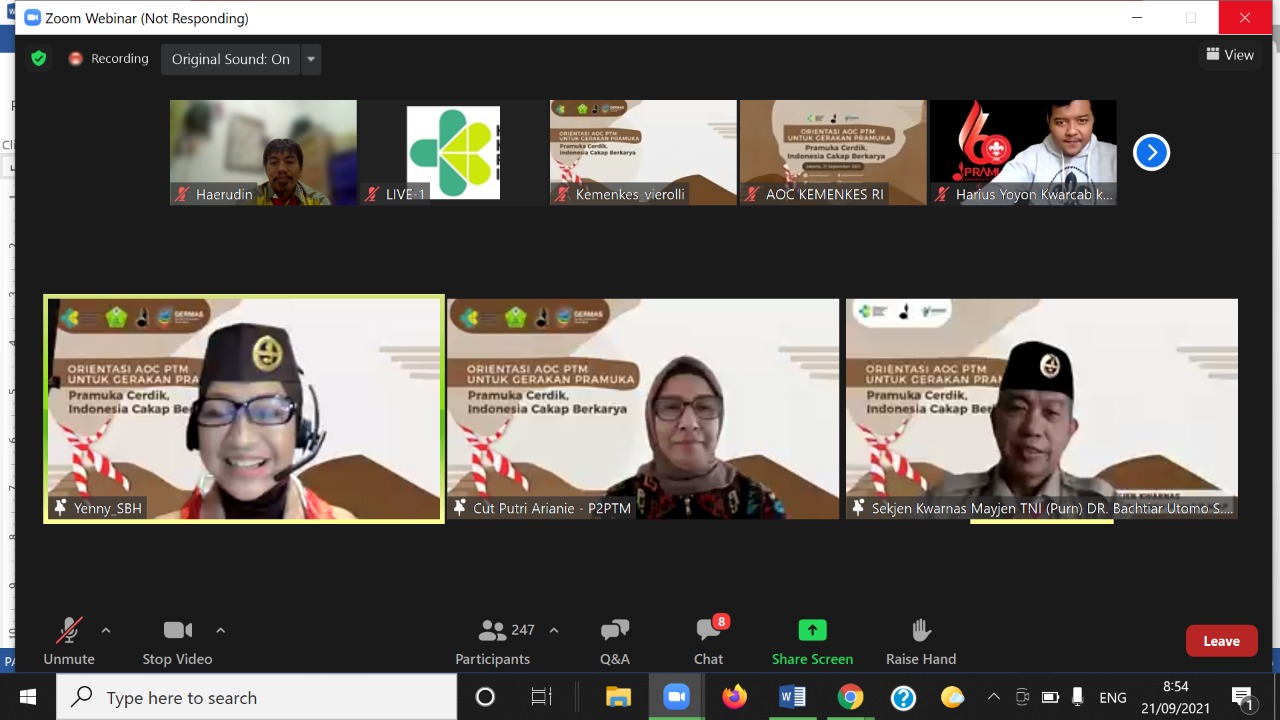Open the View layout menu
This screenshot has width=1280, height=720.
coord(1229,55)
